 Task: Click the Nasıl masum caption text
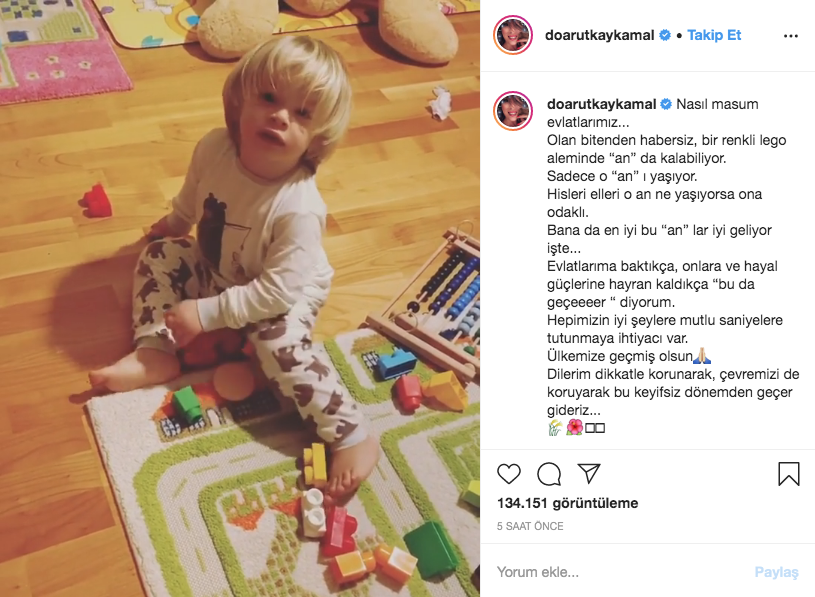click(717, 104)
